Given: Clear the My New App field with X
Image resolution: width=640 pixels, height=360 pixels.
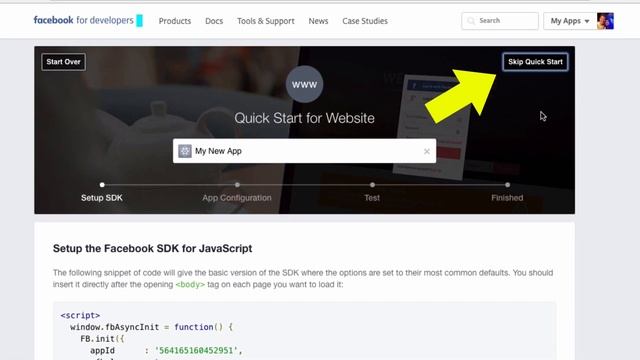Looking at the screenshot, I should tap(427, 151).
